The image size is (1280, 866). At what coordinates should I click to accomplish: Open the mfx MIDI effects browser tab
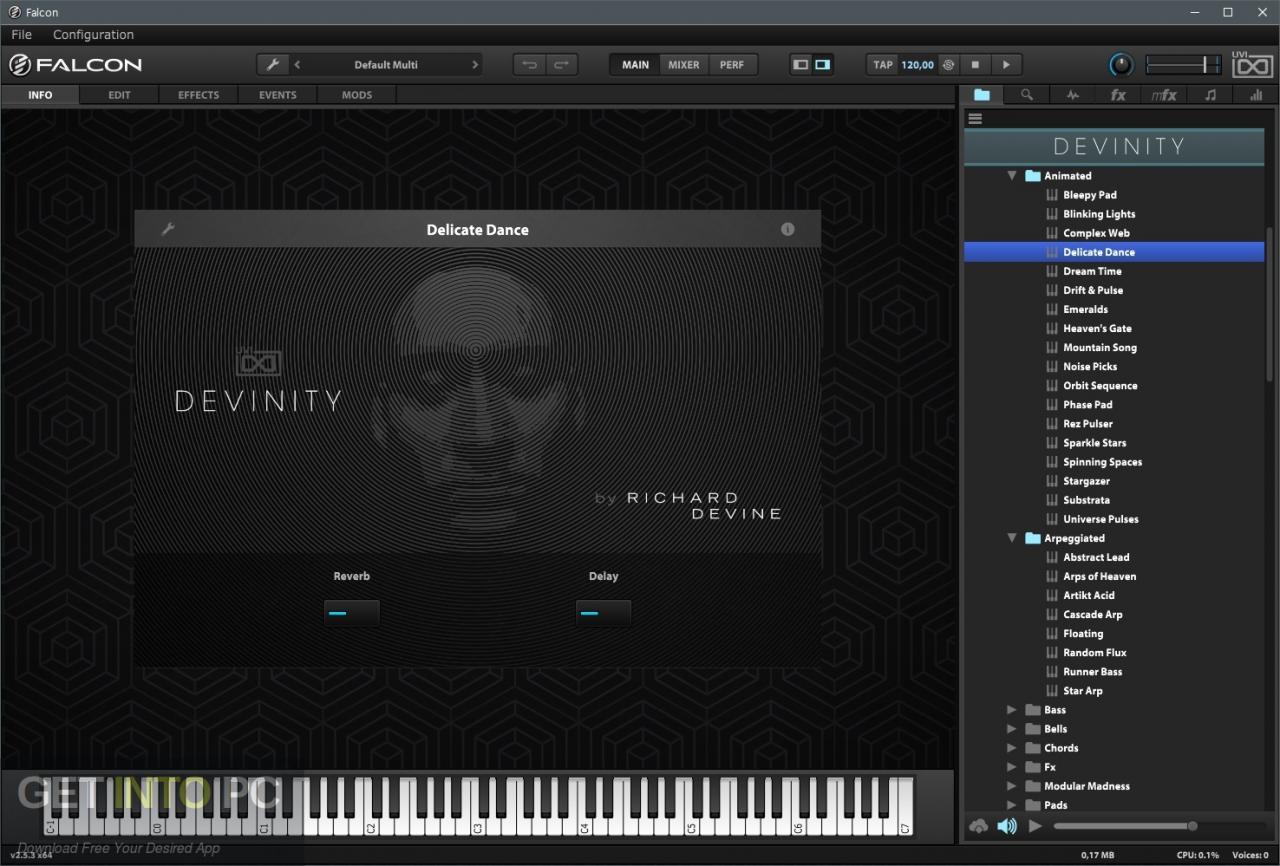[1164, 95]
